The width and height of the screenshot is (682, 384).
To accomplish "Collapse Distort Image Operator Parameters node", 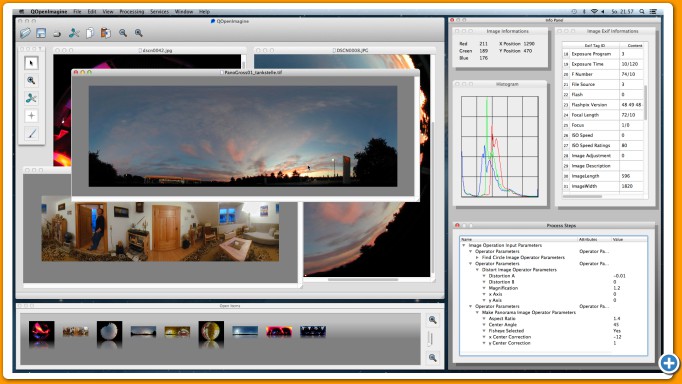I will point(477,270).
